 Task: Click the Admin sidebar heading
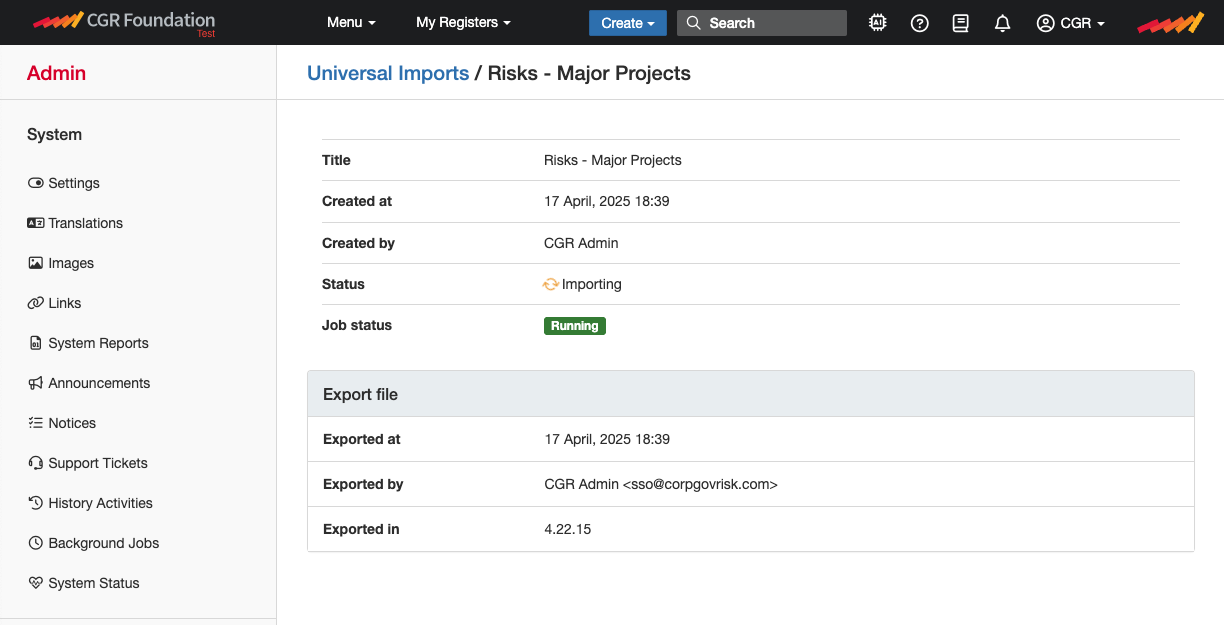[56, 73]
